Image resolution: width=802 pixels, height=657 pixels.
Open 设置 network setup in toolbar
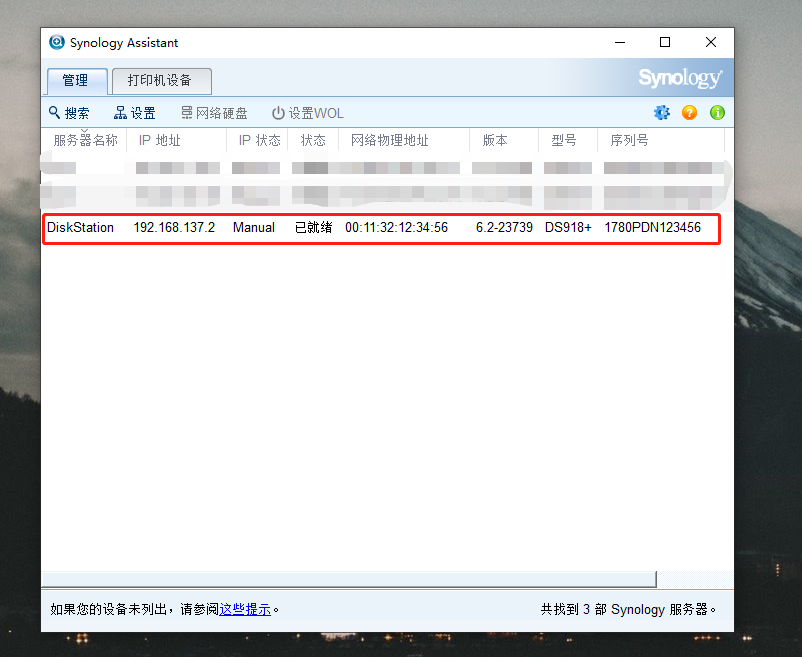pyautogui.click(x=135, y=113)
